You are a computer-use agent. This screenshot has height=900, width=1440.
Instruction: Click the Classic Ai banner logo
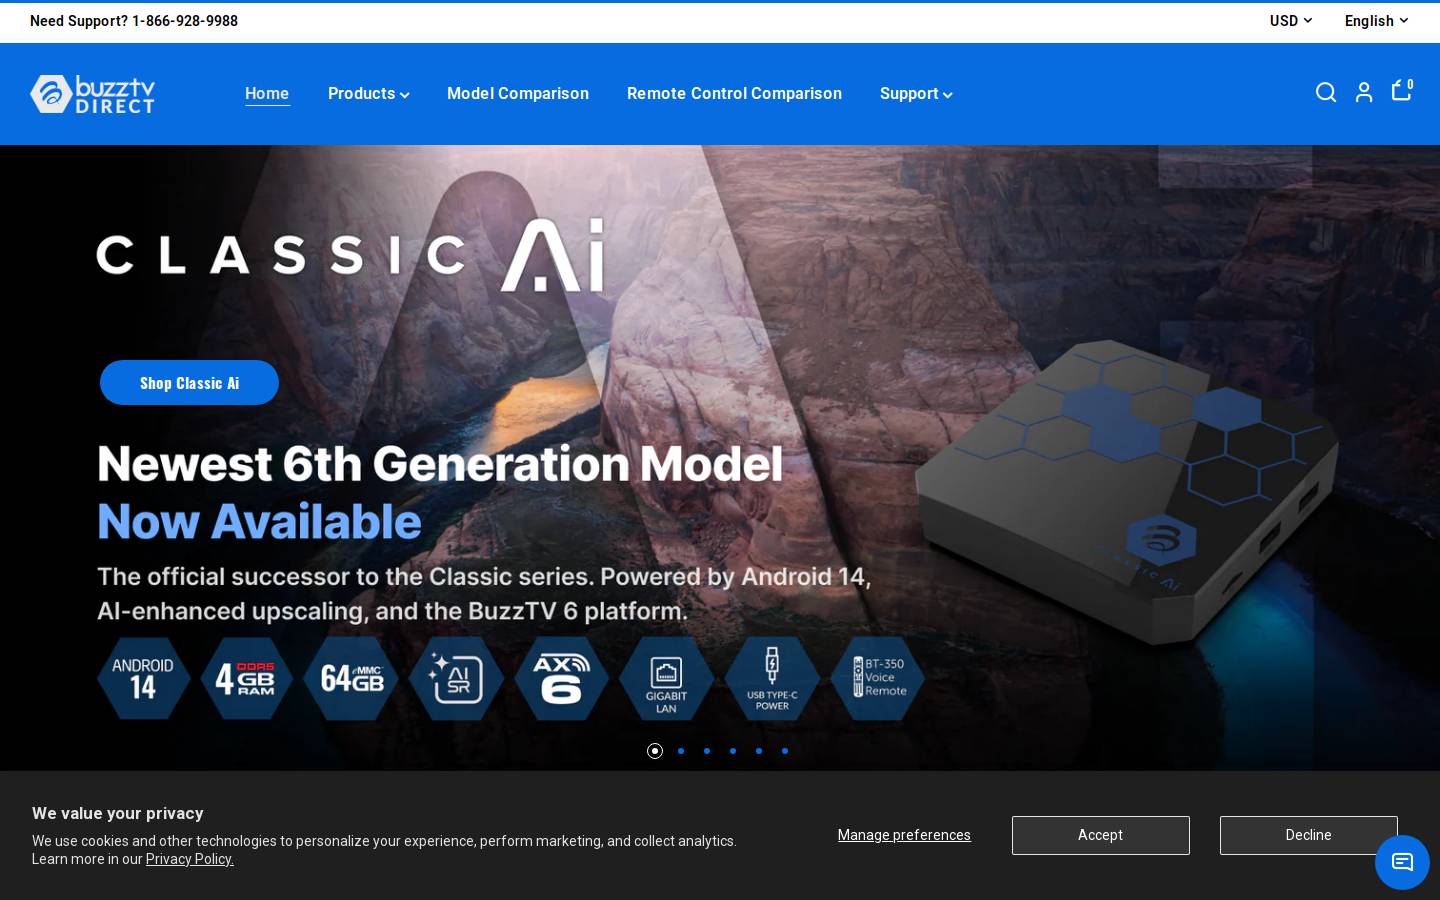tap(350, 255)
